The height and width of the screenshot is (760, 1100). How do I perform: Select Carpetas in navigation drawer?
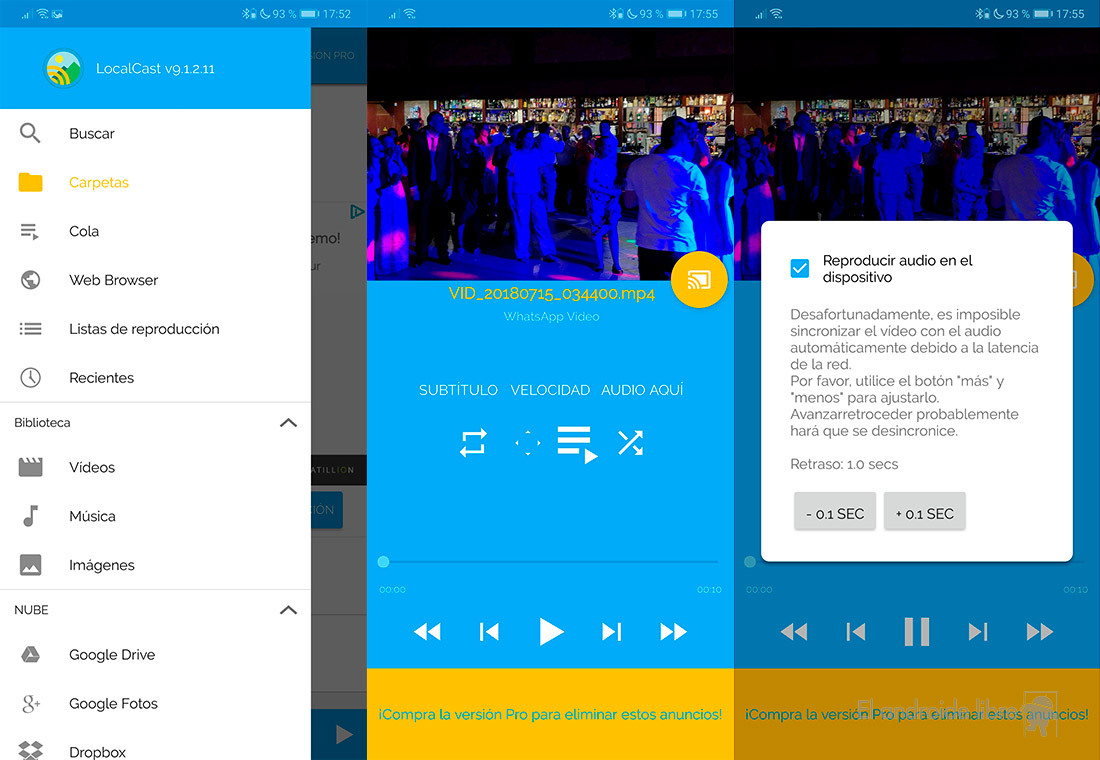[x=98, y=183]
